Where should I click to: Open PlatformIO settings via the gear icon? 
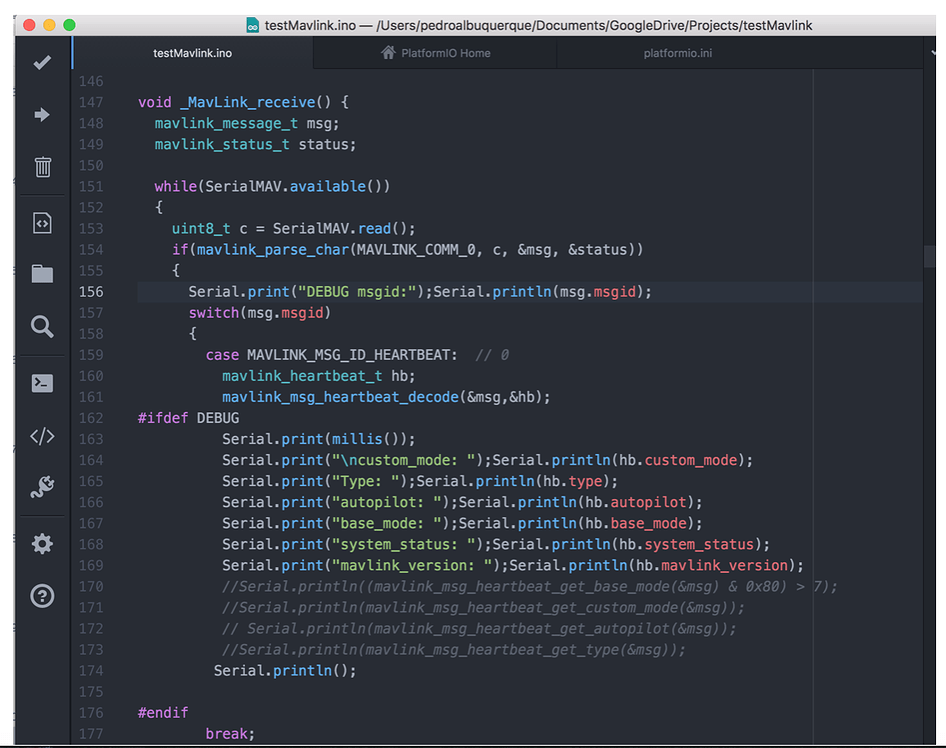coord(41,543)
